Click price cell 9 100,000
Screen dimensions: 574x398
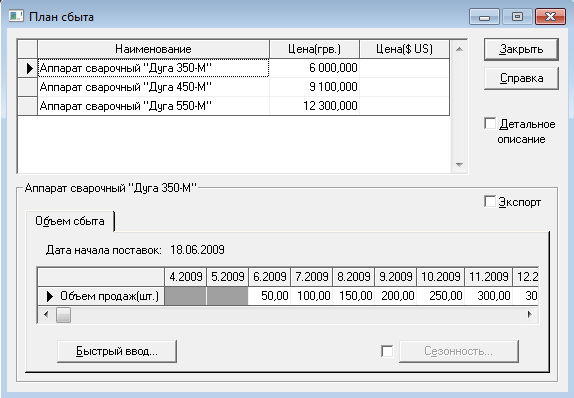(x=314, y=87)
